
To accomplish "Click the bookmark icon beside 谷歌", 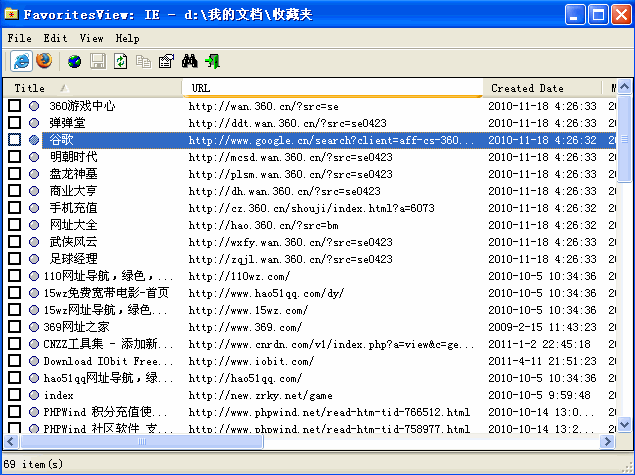I will [x=34, y=140].
